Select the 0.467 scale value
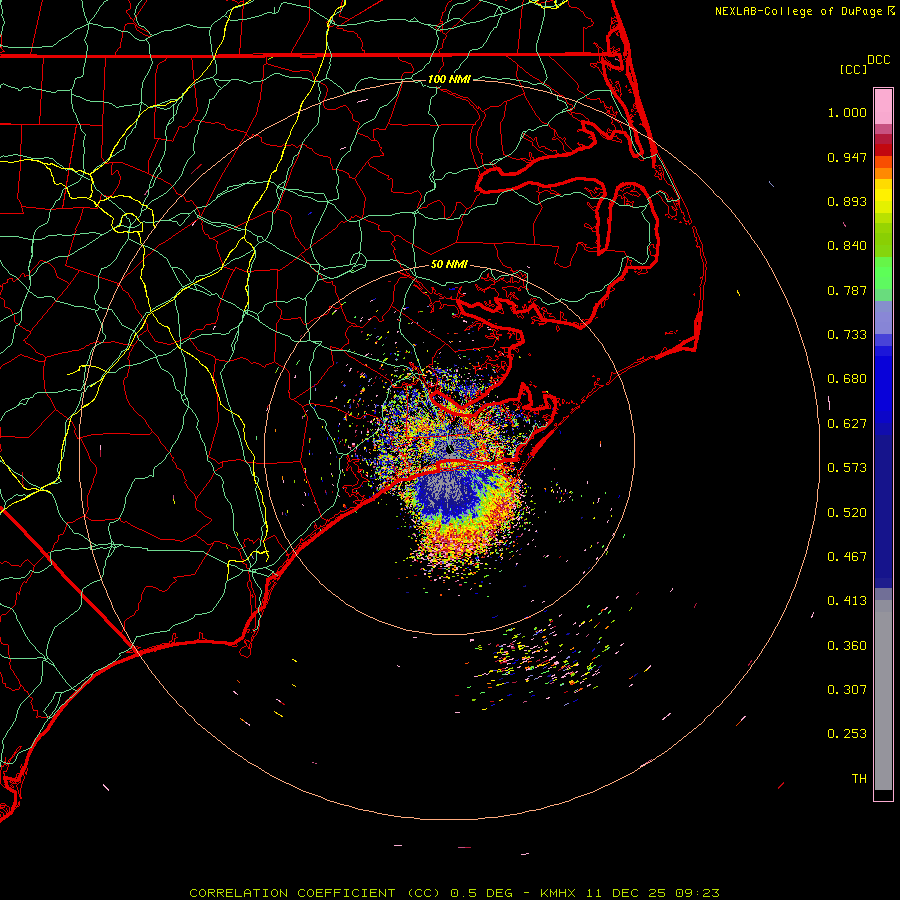Image resolution: width=900 pixels, height=900 pixels. pyautogui.click(x=847, y=557)
